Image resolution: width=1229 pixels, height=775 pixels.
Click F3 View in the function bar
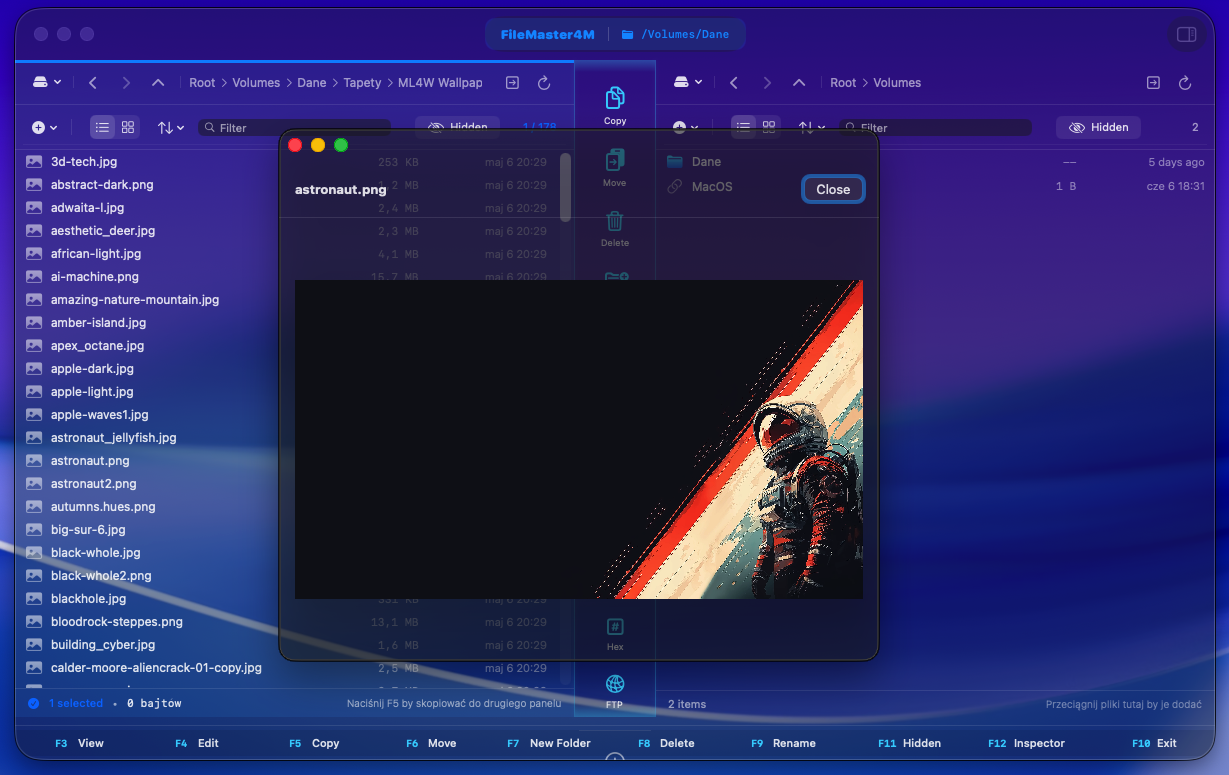pyautogui.click(x=79, y=743)
